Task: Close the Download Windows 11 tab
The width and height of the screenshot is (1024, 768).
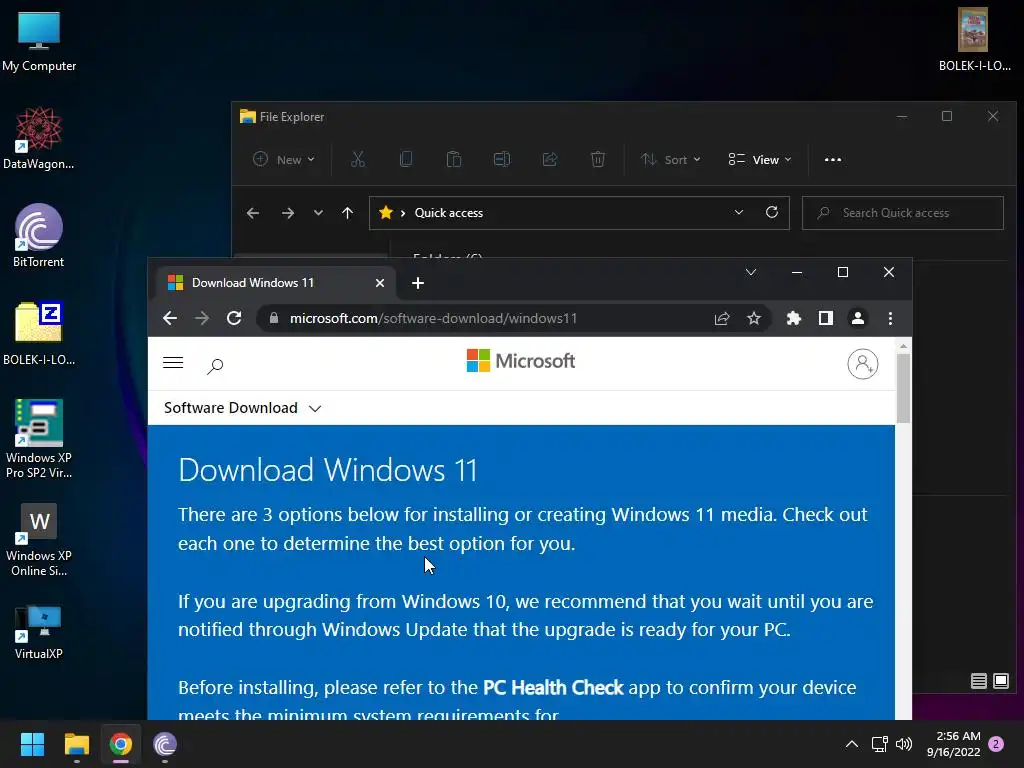Action: tap(380, 283)
